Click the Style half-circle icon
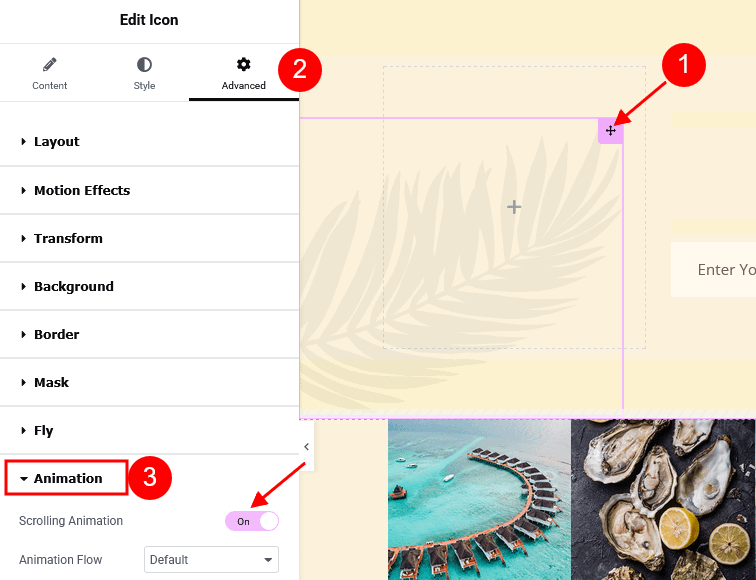The height and width of the screenshot is (580, 756). (x=144, y=64)
